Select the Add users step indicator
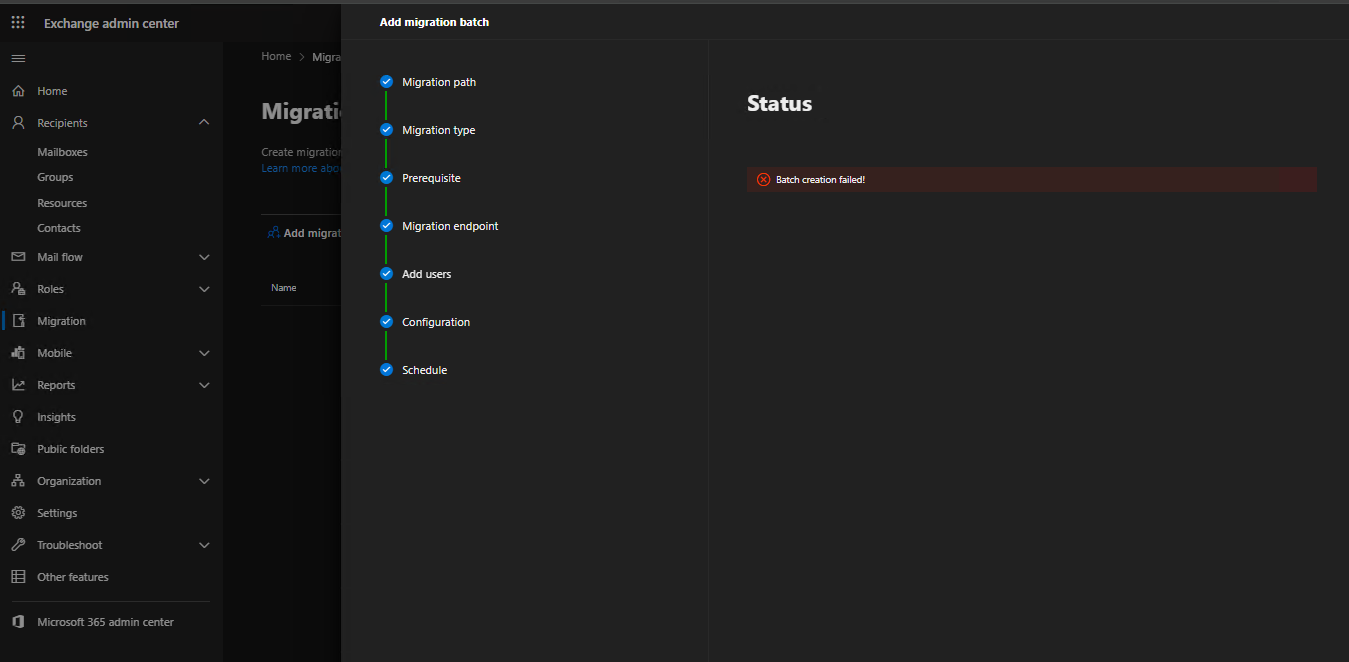 tap(386, 273)
